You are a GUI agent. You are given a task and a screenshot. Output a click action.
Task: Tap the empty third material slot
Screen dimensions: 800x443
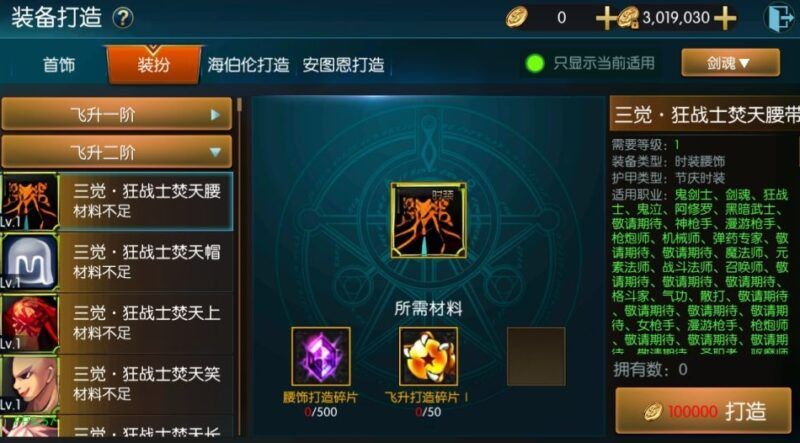(x=536, y=356)
